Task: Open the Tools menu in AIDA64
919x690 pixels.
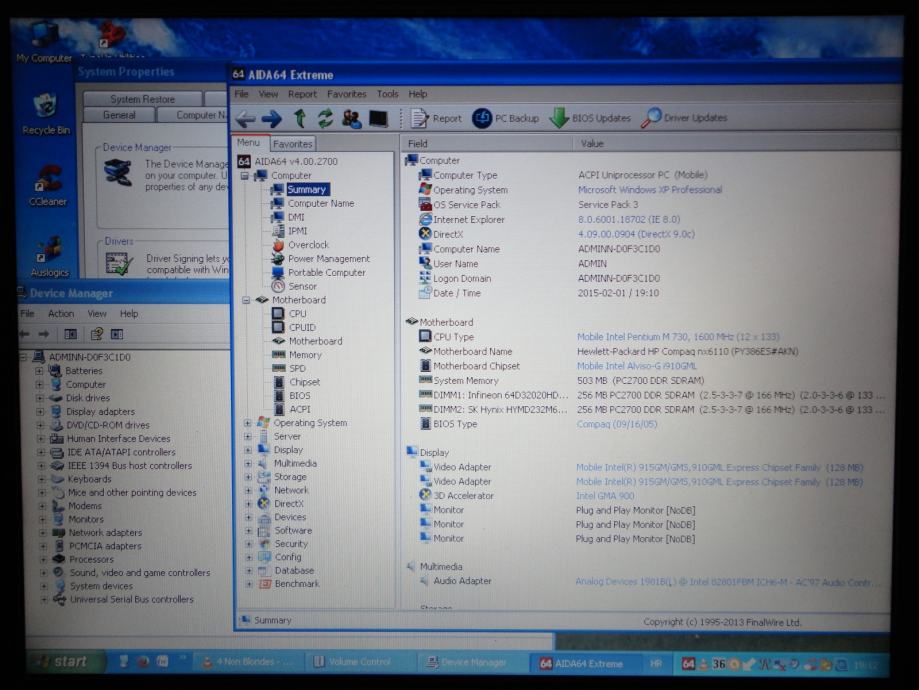Action: point(387,94)
